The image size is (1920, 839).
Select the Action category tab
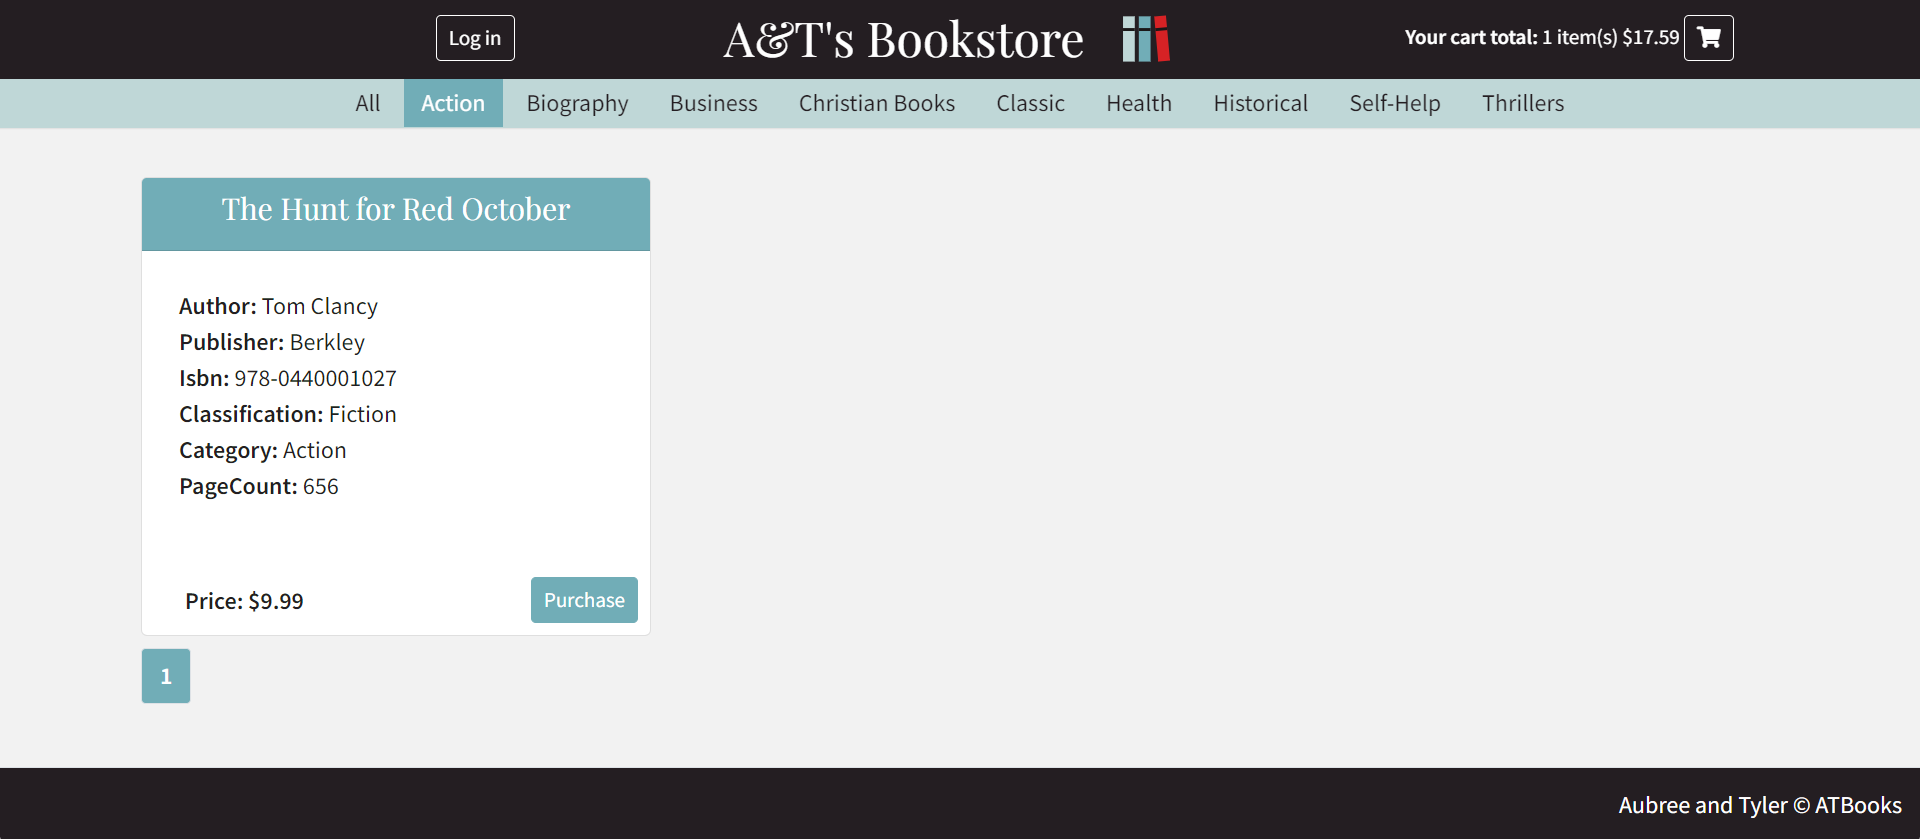pyautogui.click(x=453, y=103)
